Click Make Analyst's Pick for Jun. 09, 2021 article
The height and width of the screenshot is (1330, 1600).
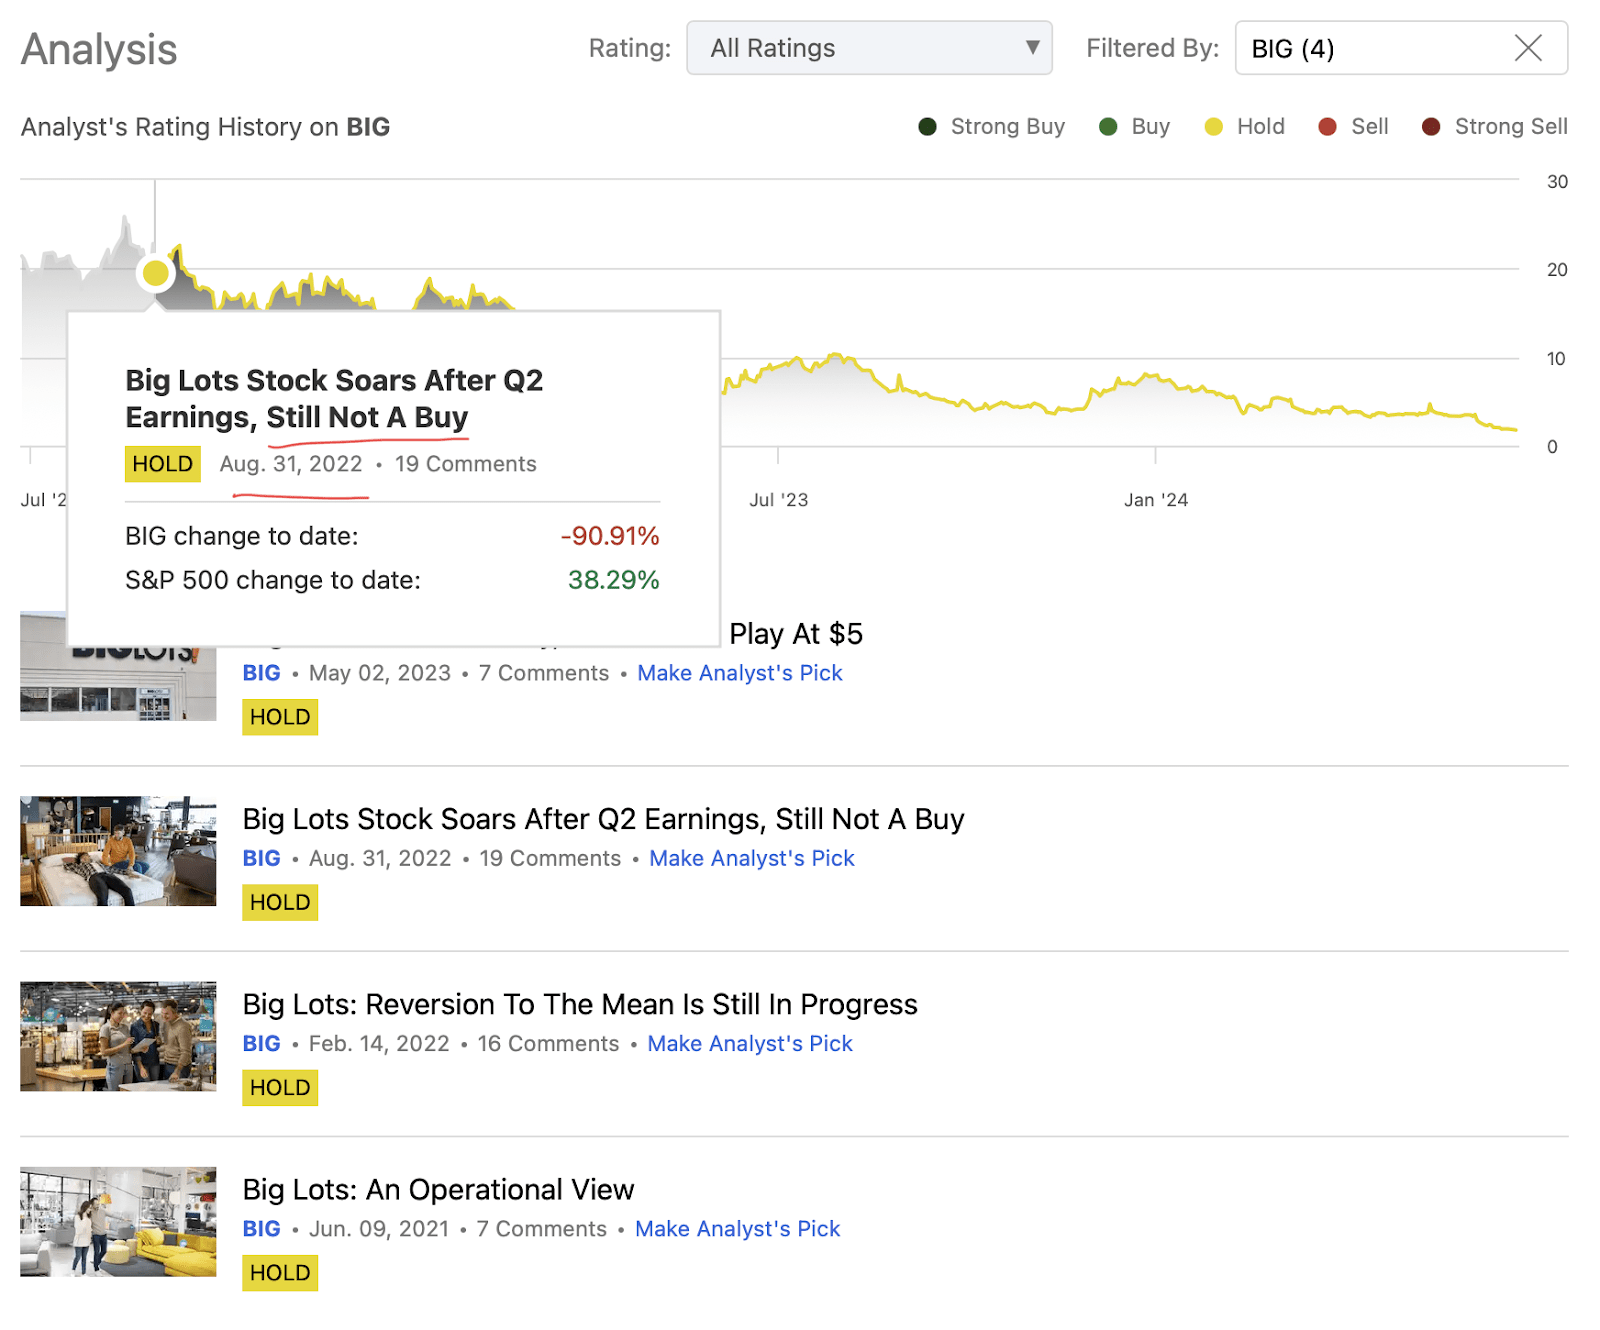click(x=737, y=1228)
